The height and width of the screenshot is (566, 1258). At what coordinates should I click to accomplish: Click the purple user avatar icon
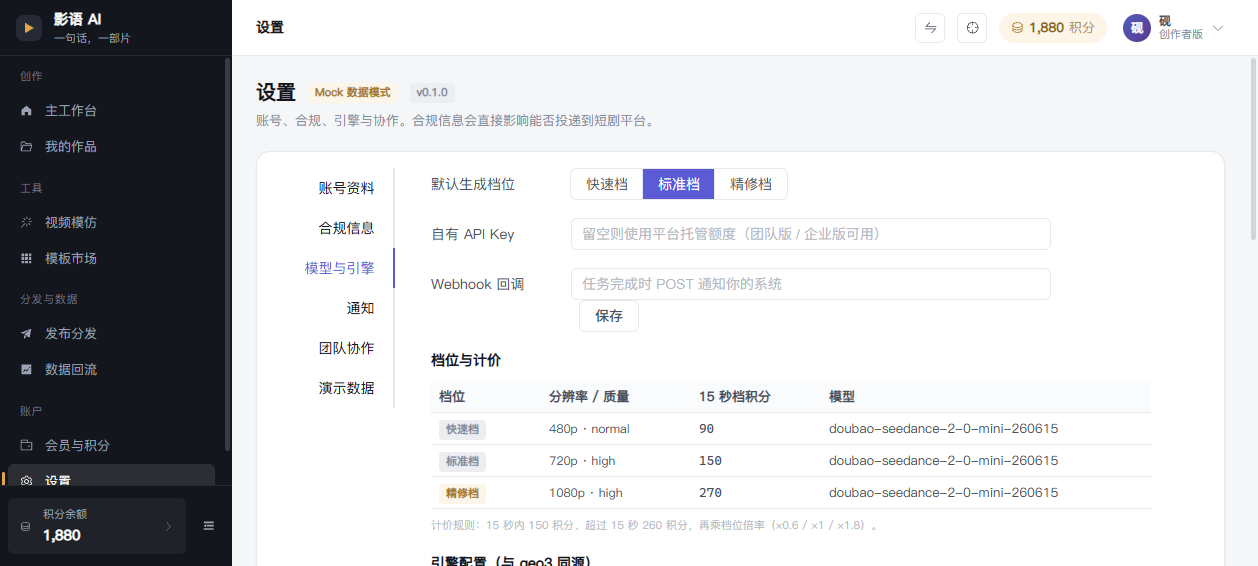point(1137,28)
